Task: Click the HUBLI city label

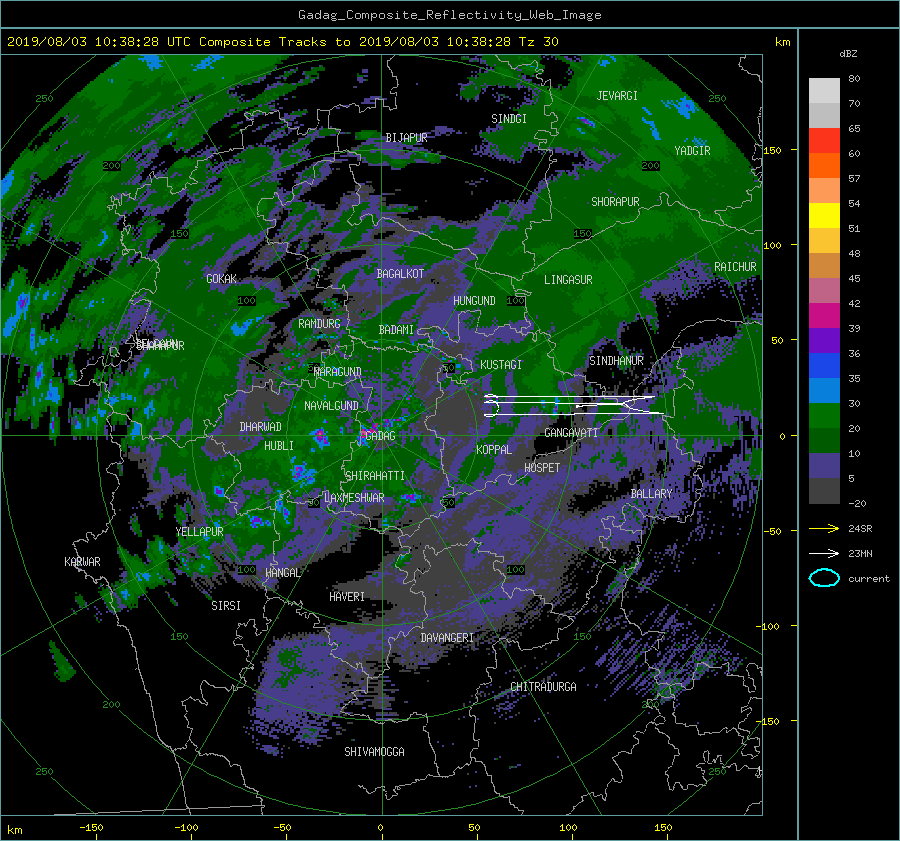Action: [279, 446]
